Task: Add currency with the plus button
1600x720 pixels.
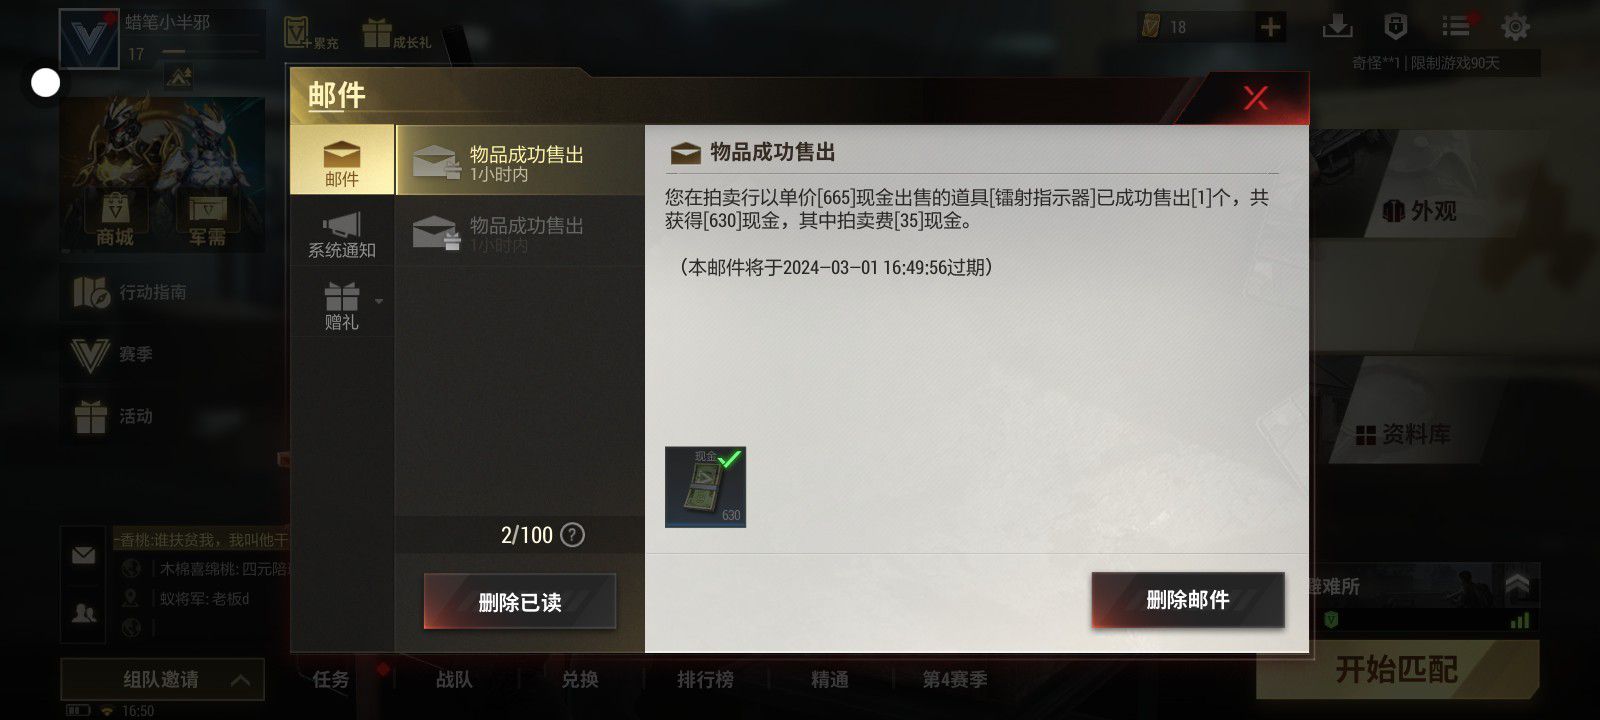Action: click(x=1270, y=27)
